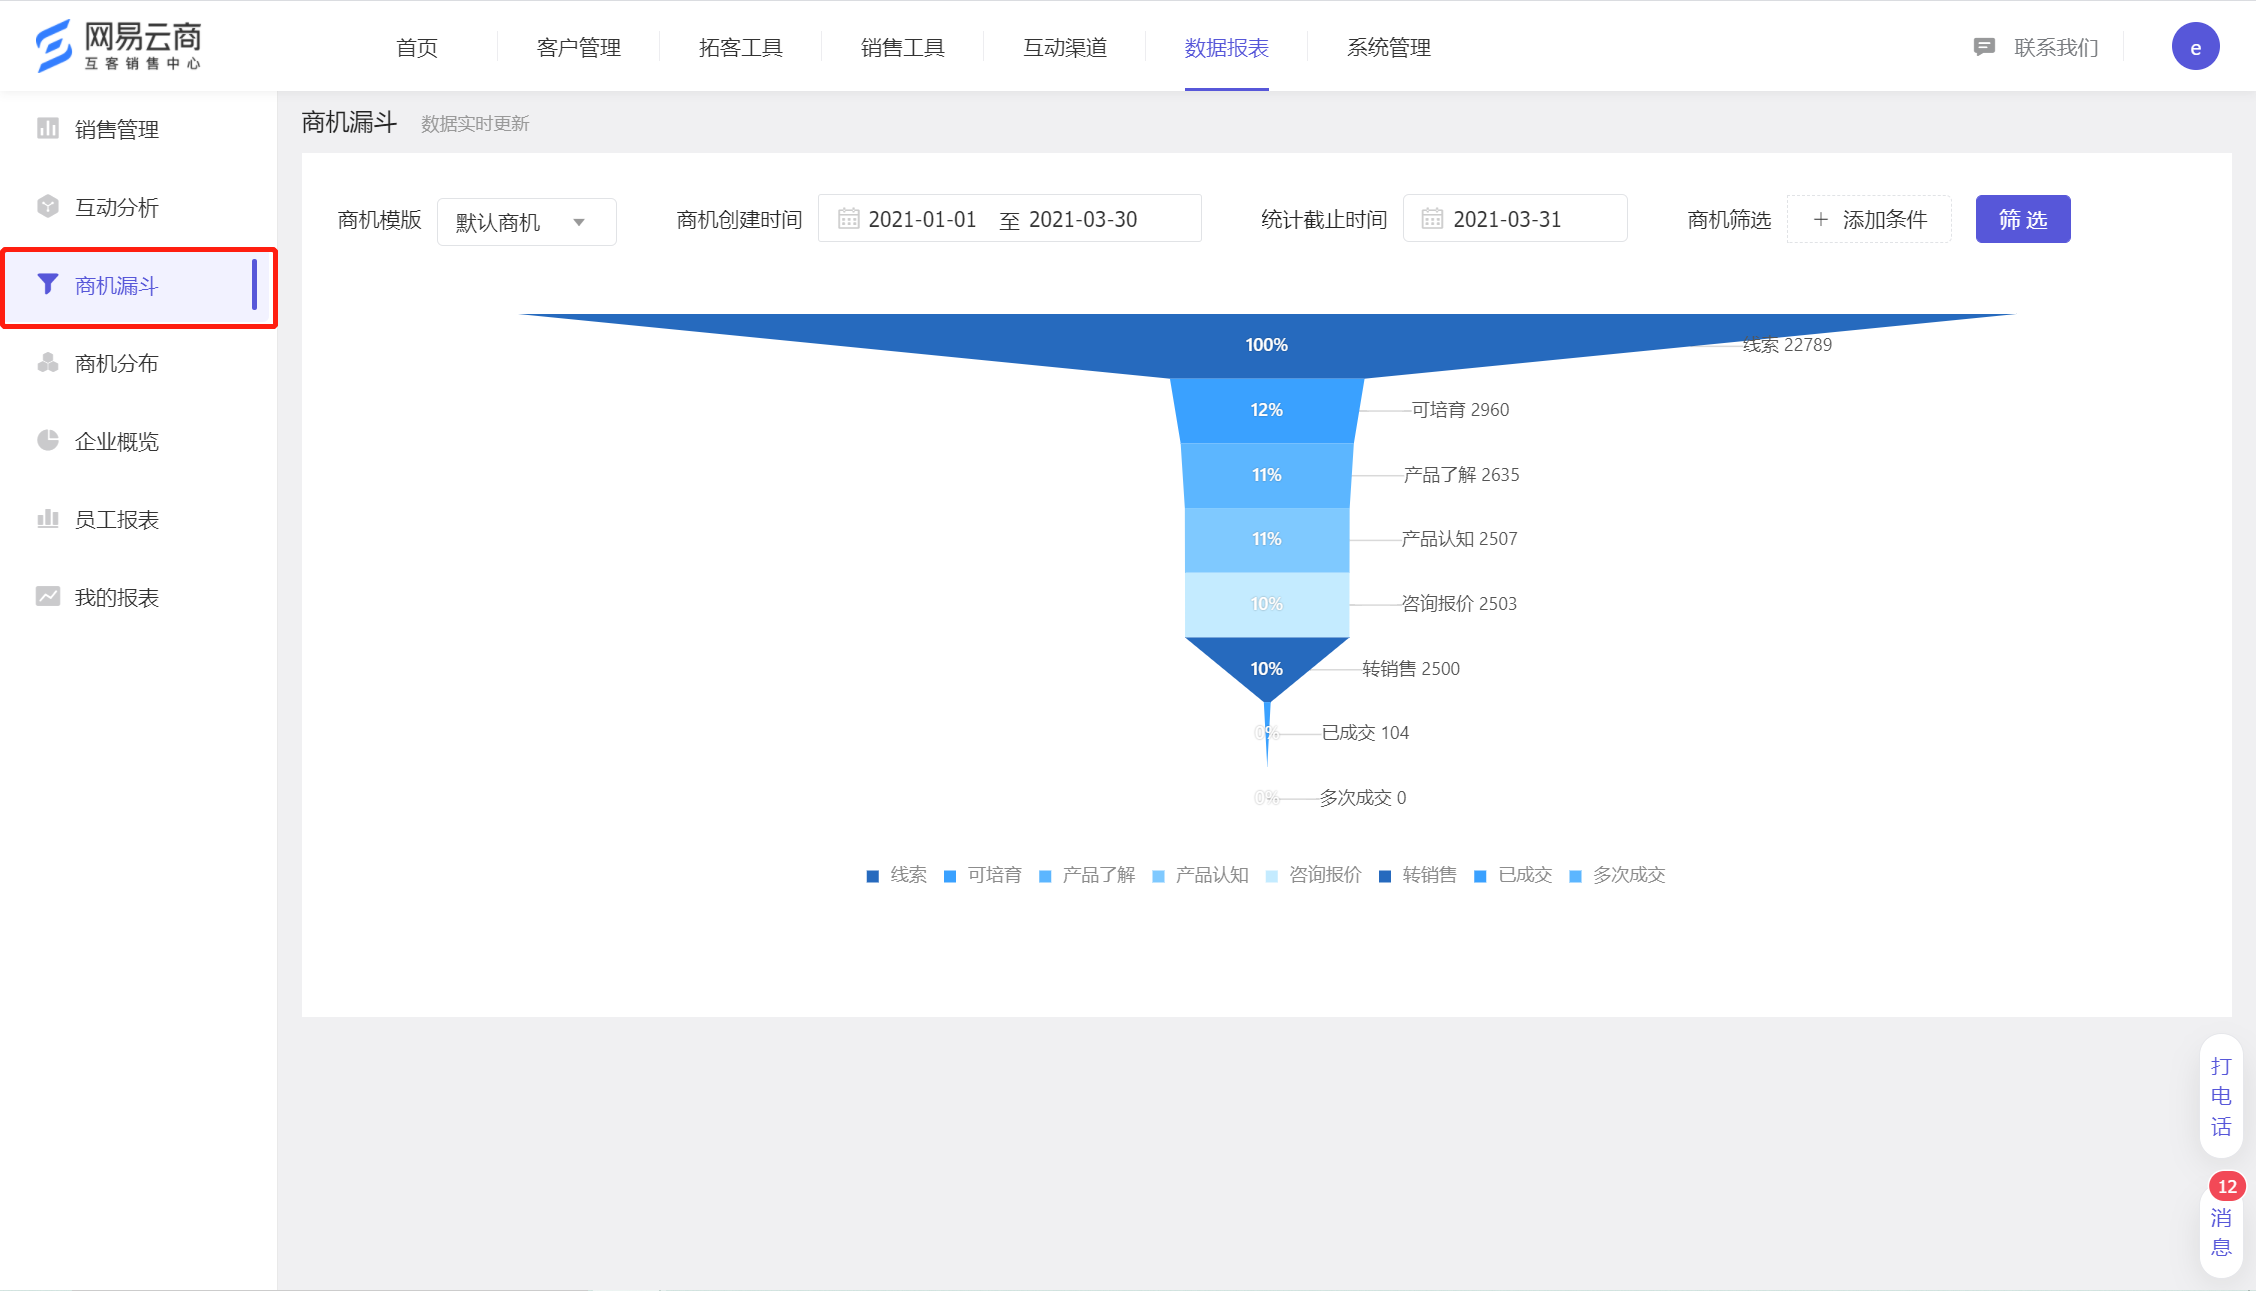Click the 企业概览 pie chart icon
Viewport: 2256px width, 1291px height.
[x=47, y=440]
